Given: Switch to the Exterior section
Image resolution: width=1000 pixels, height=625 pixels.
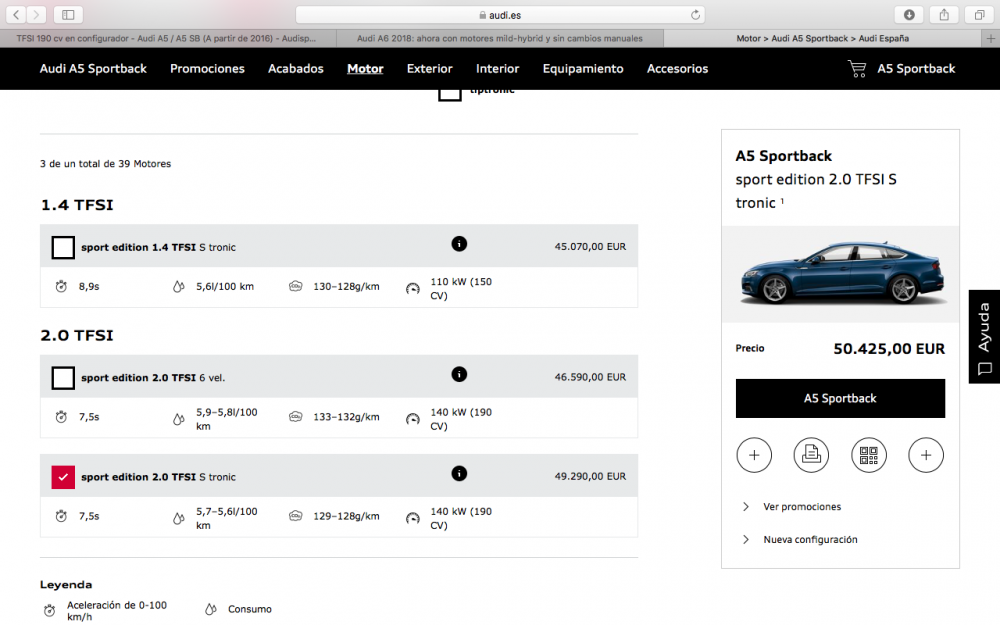Looking at the screenshot, I should [x=430, y=68].
